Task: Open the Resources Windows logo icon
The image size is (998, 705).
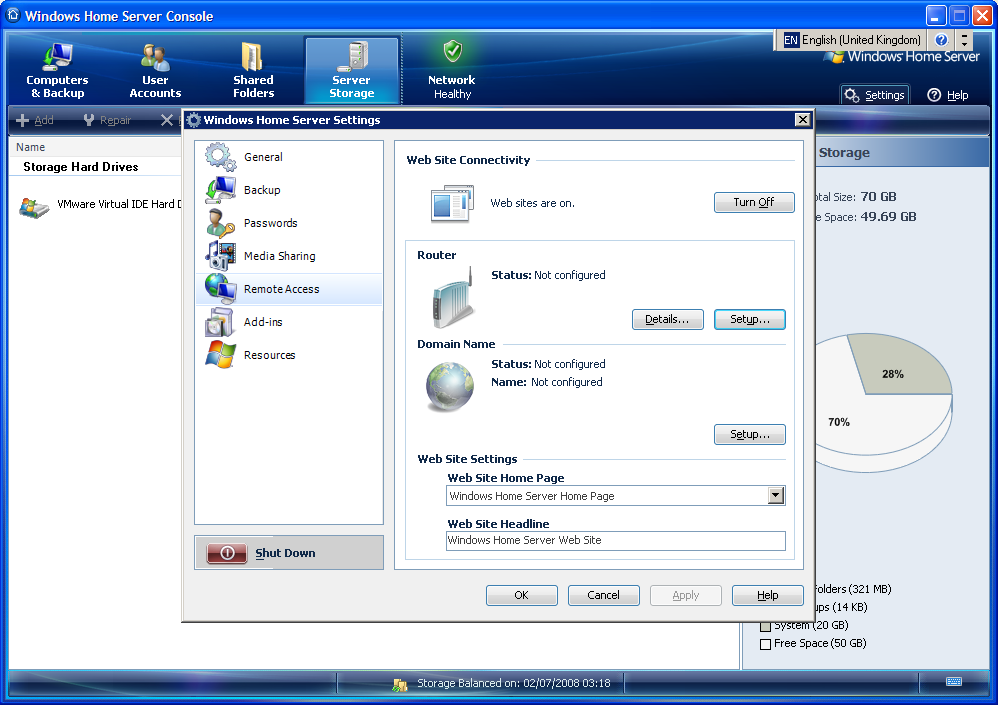Action: (x=220, y=355)
